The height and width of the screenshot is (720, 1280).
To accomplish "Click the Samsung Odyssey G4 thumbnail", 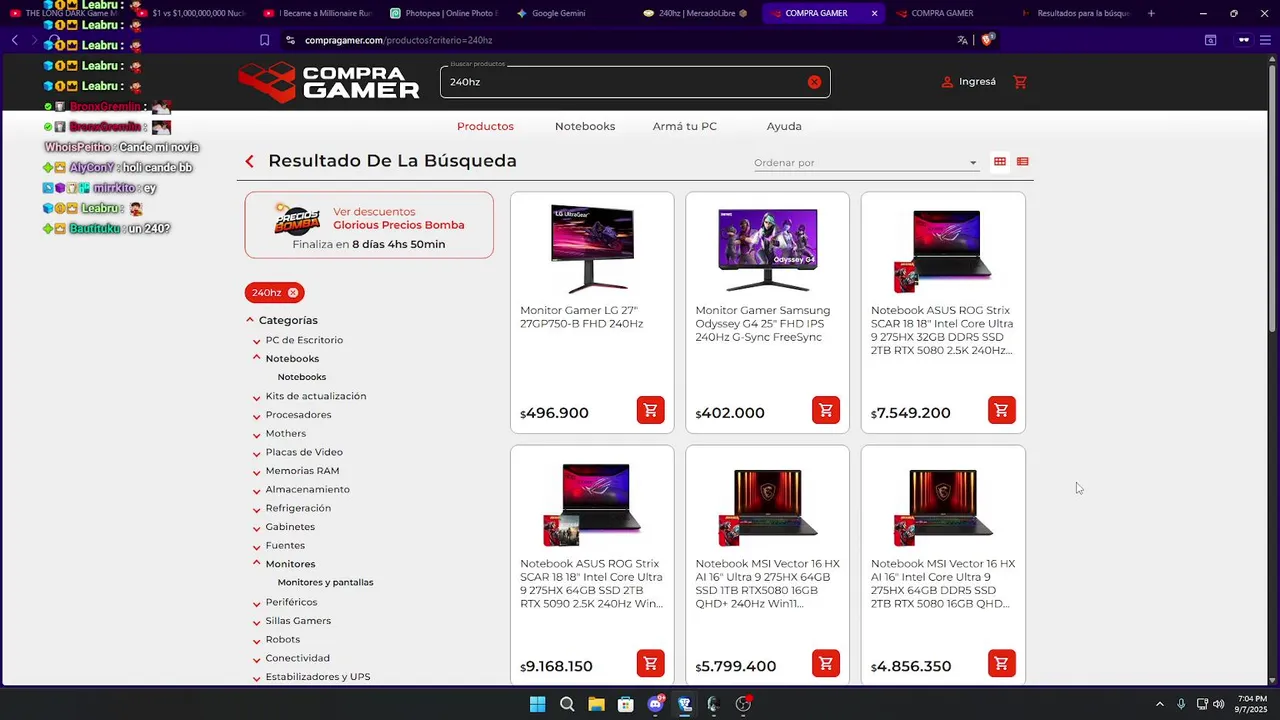I will point(767,248).
